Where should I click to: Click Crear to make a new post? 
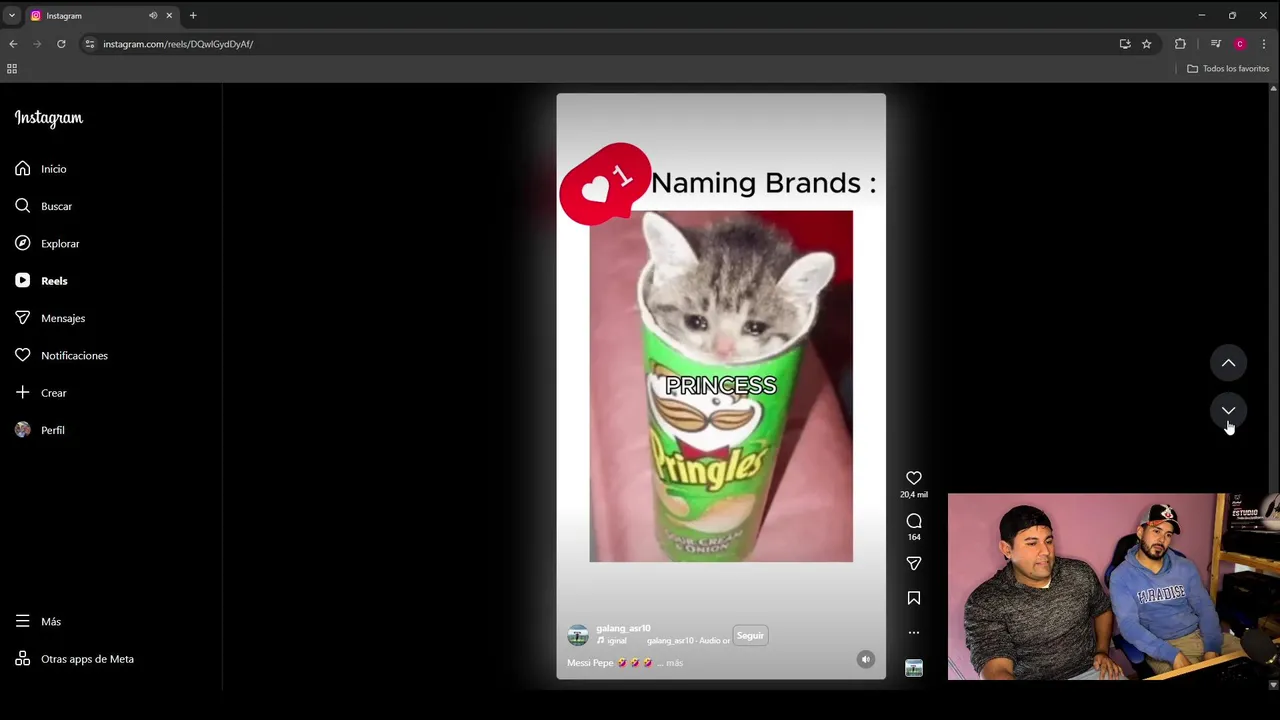41,393
